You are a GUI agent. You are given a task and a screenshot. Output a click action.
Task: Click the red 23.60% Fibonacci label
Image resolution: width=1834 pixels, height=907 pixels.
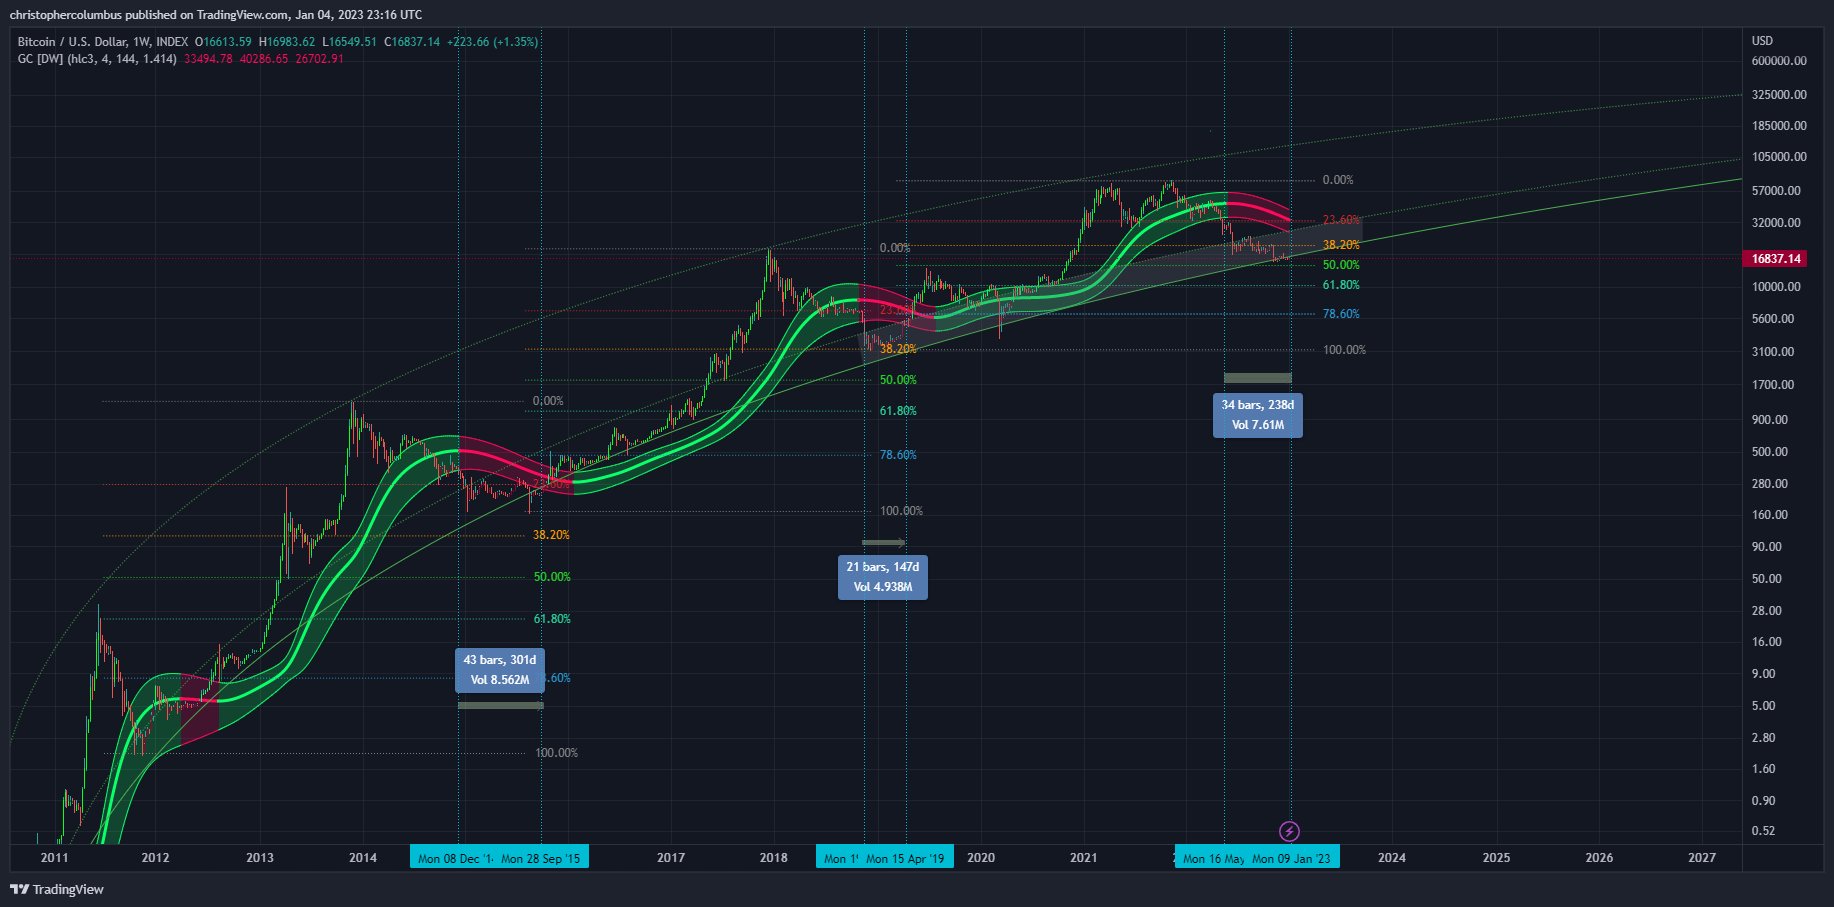tap(1341, 220)
